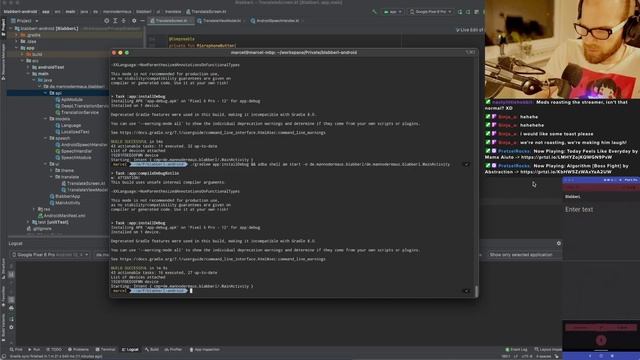Viewport: 640px width, 360px height.
Task: Select the SpeechHandler file
Action: pos(73,151)
